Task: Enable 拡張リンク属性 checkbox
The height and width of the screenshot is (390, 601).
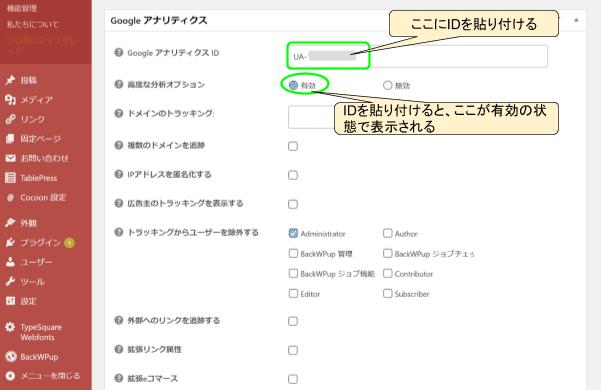Action: [293, 350]
